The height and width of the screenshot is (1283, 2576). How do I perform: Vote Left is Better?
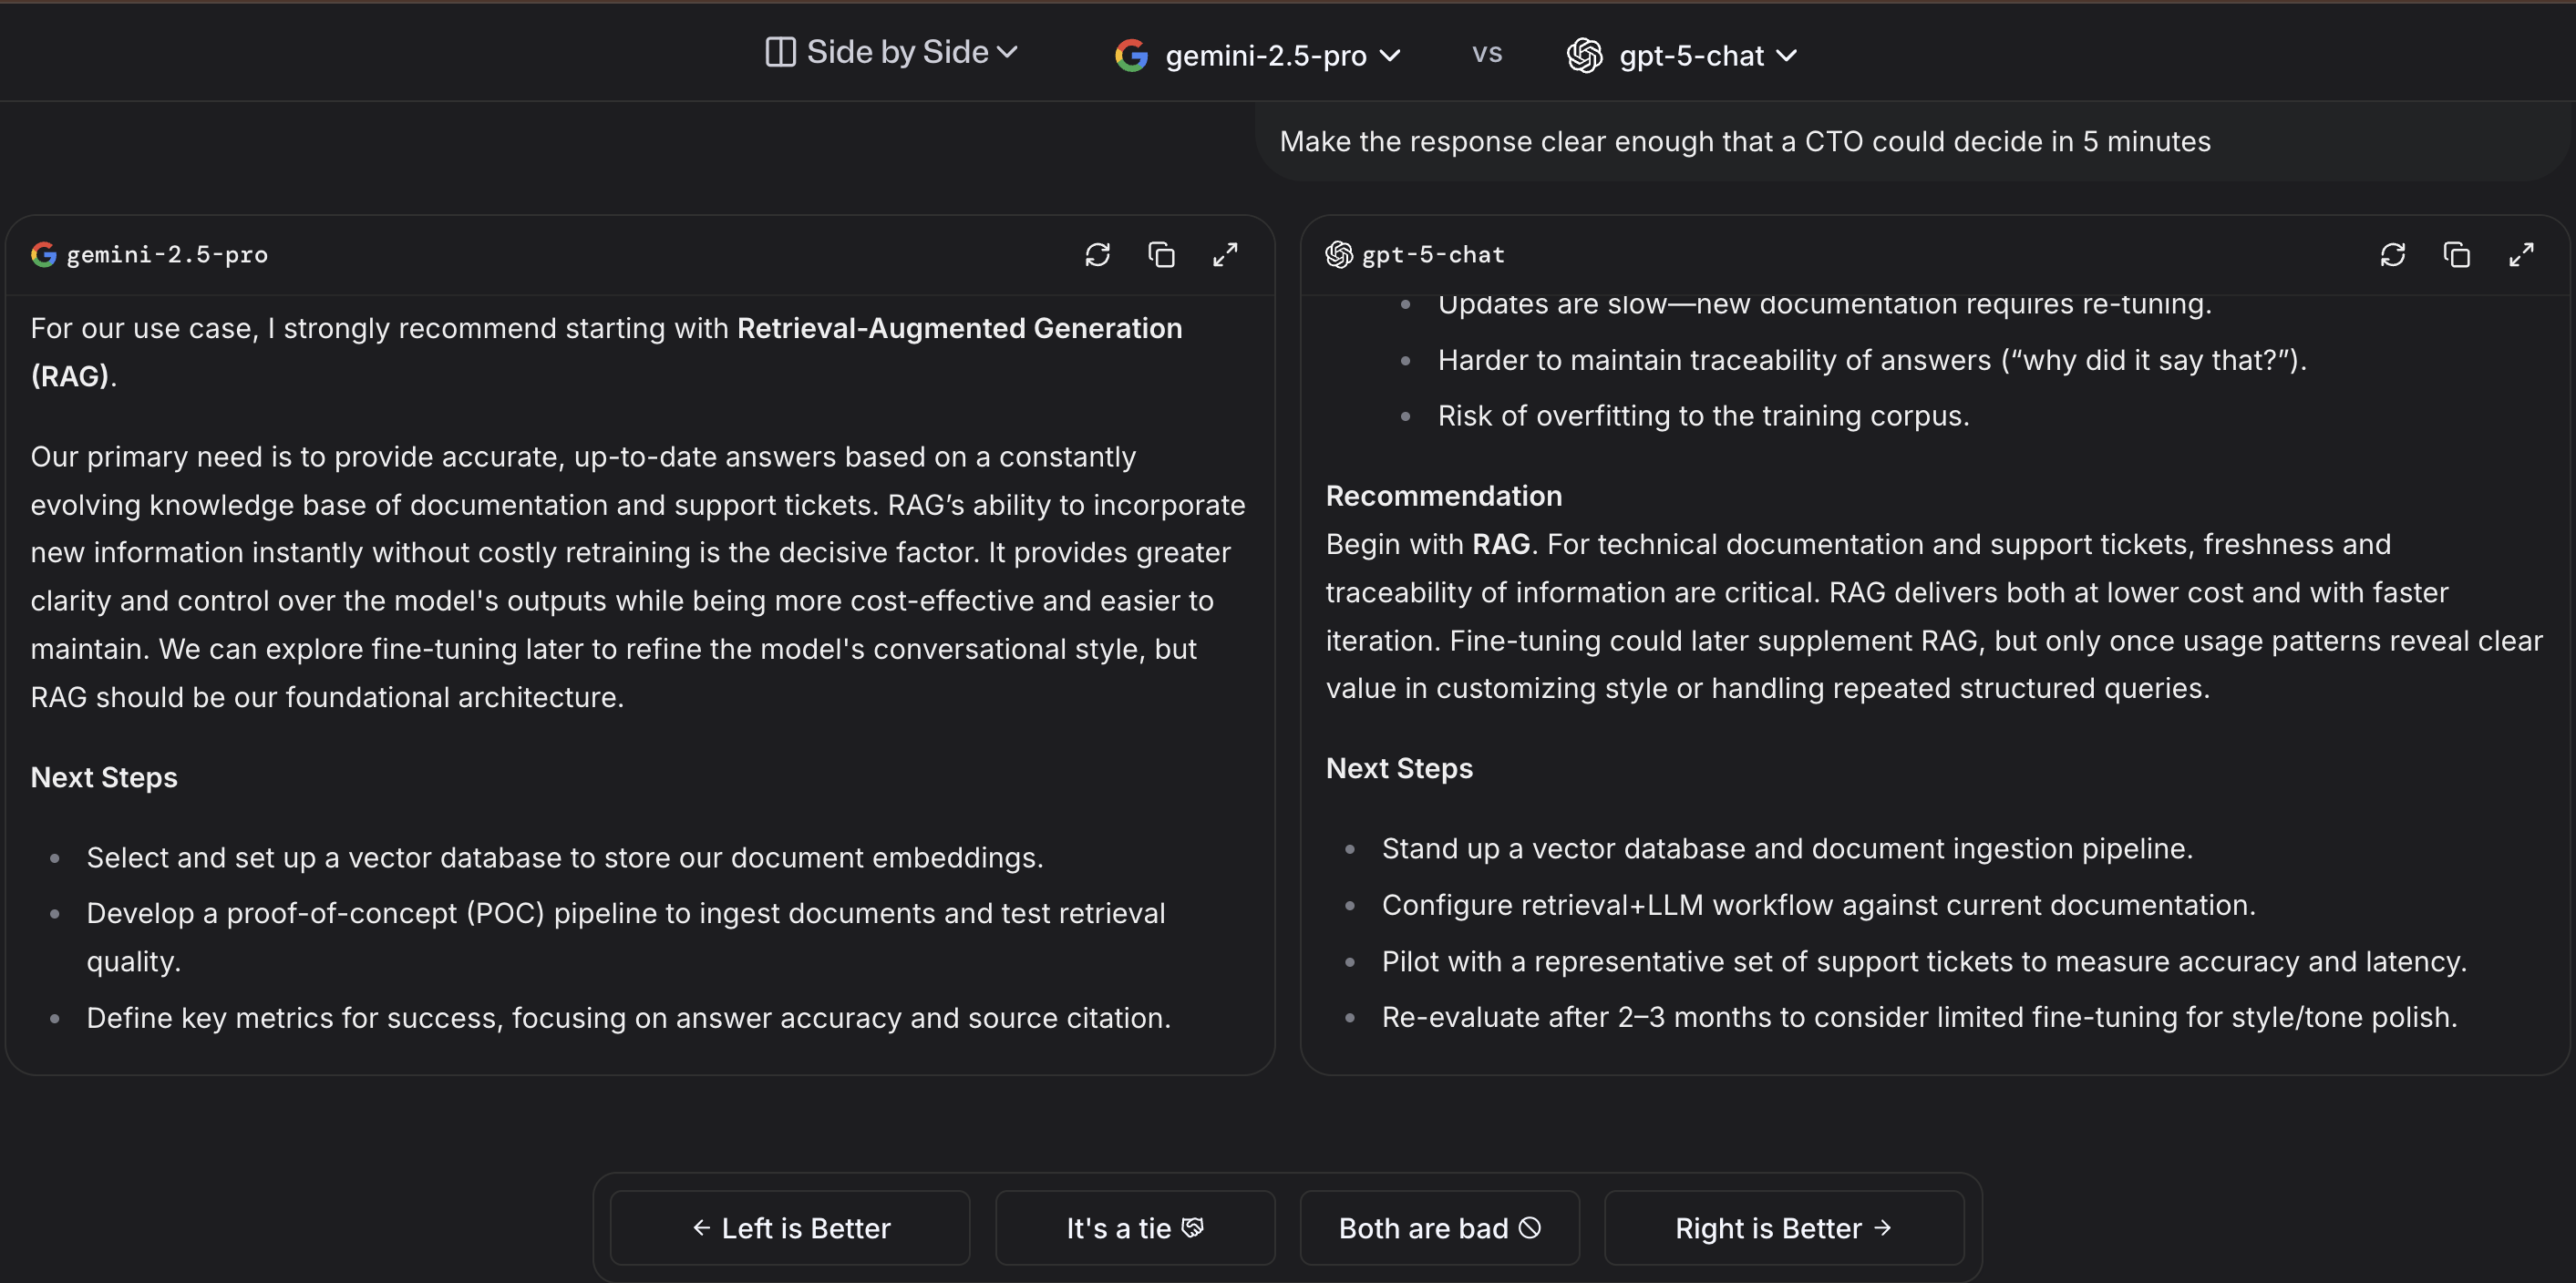click(x=790, y=1228)
